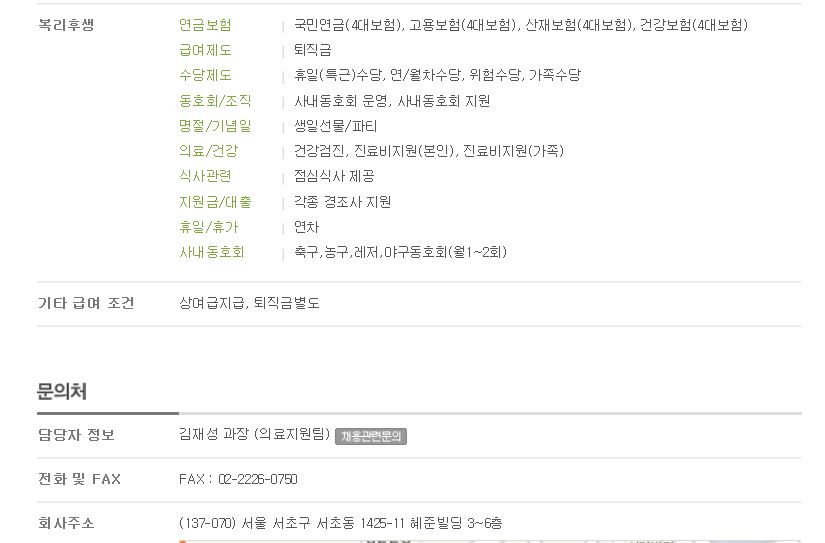Click the 급여제도 category label
Viewport: 825px width, 543px height.
tap(205, 50)
